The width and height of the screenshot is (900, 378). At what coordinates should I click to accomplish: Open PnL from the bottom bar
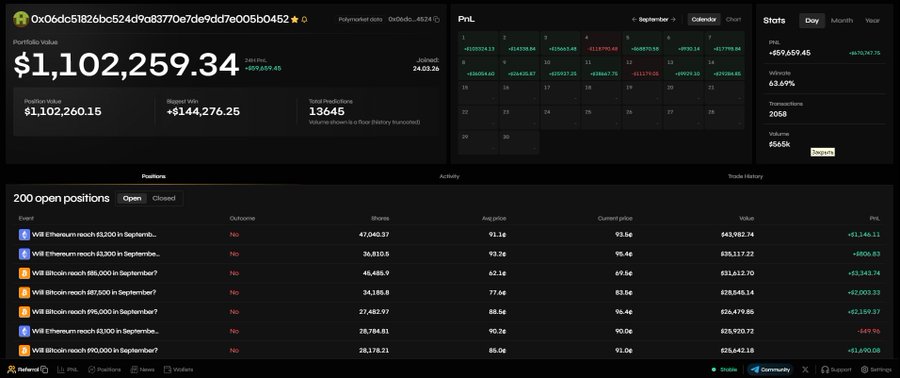point(68,369)
